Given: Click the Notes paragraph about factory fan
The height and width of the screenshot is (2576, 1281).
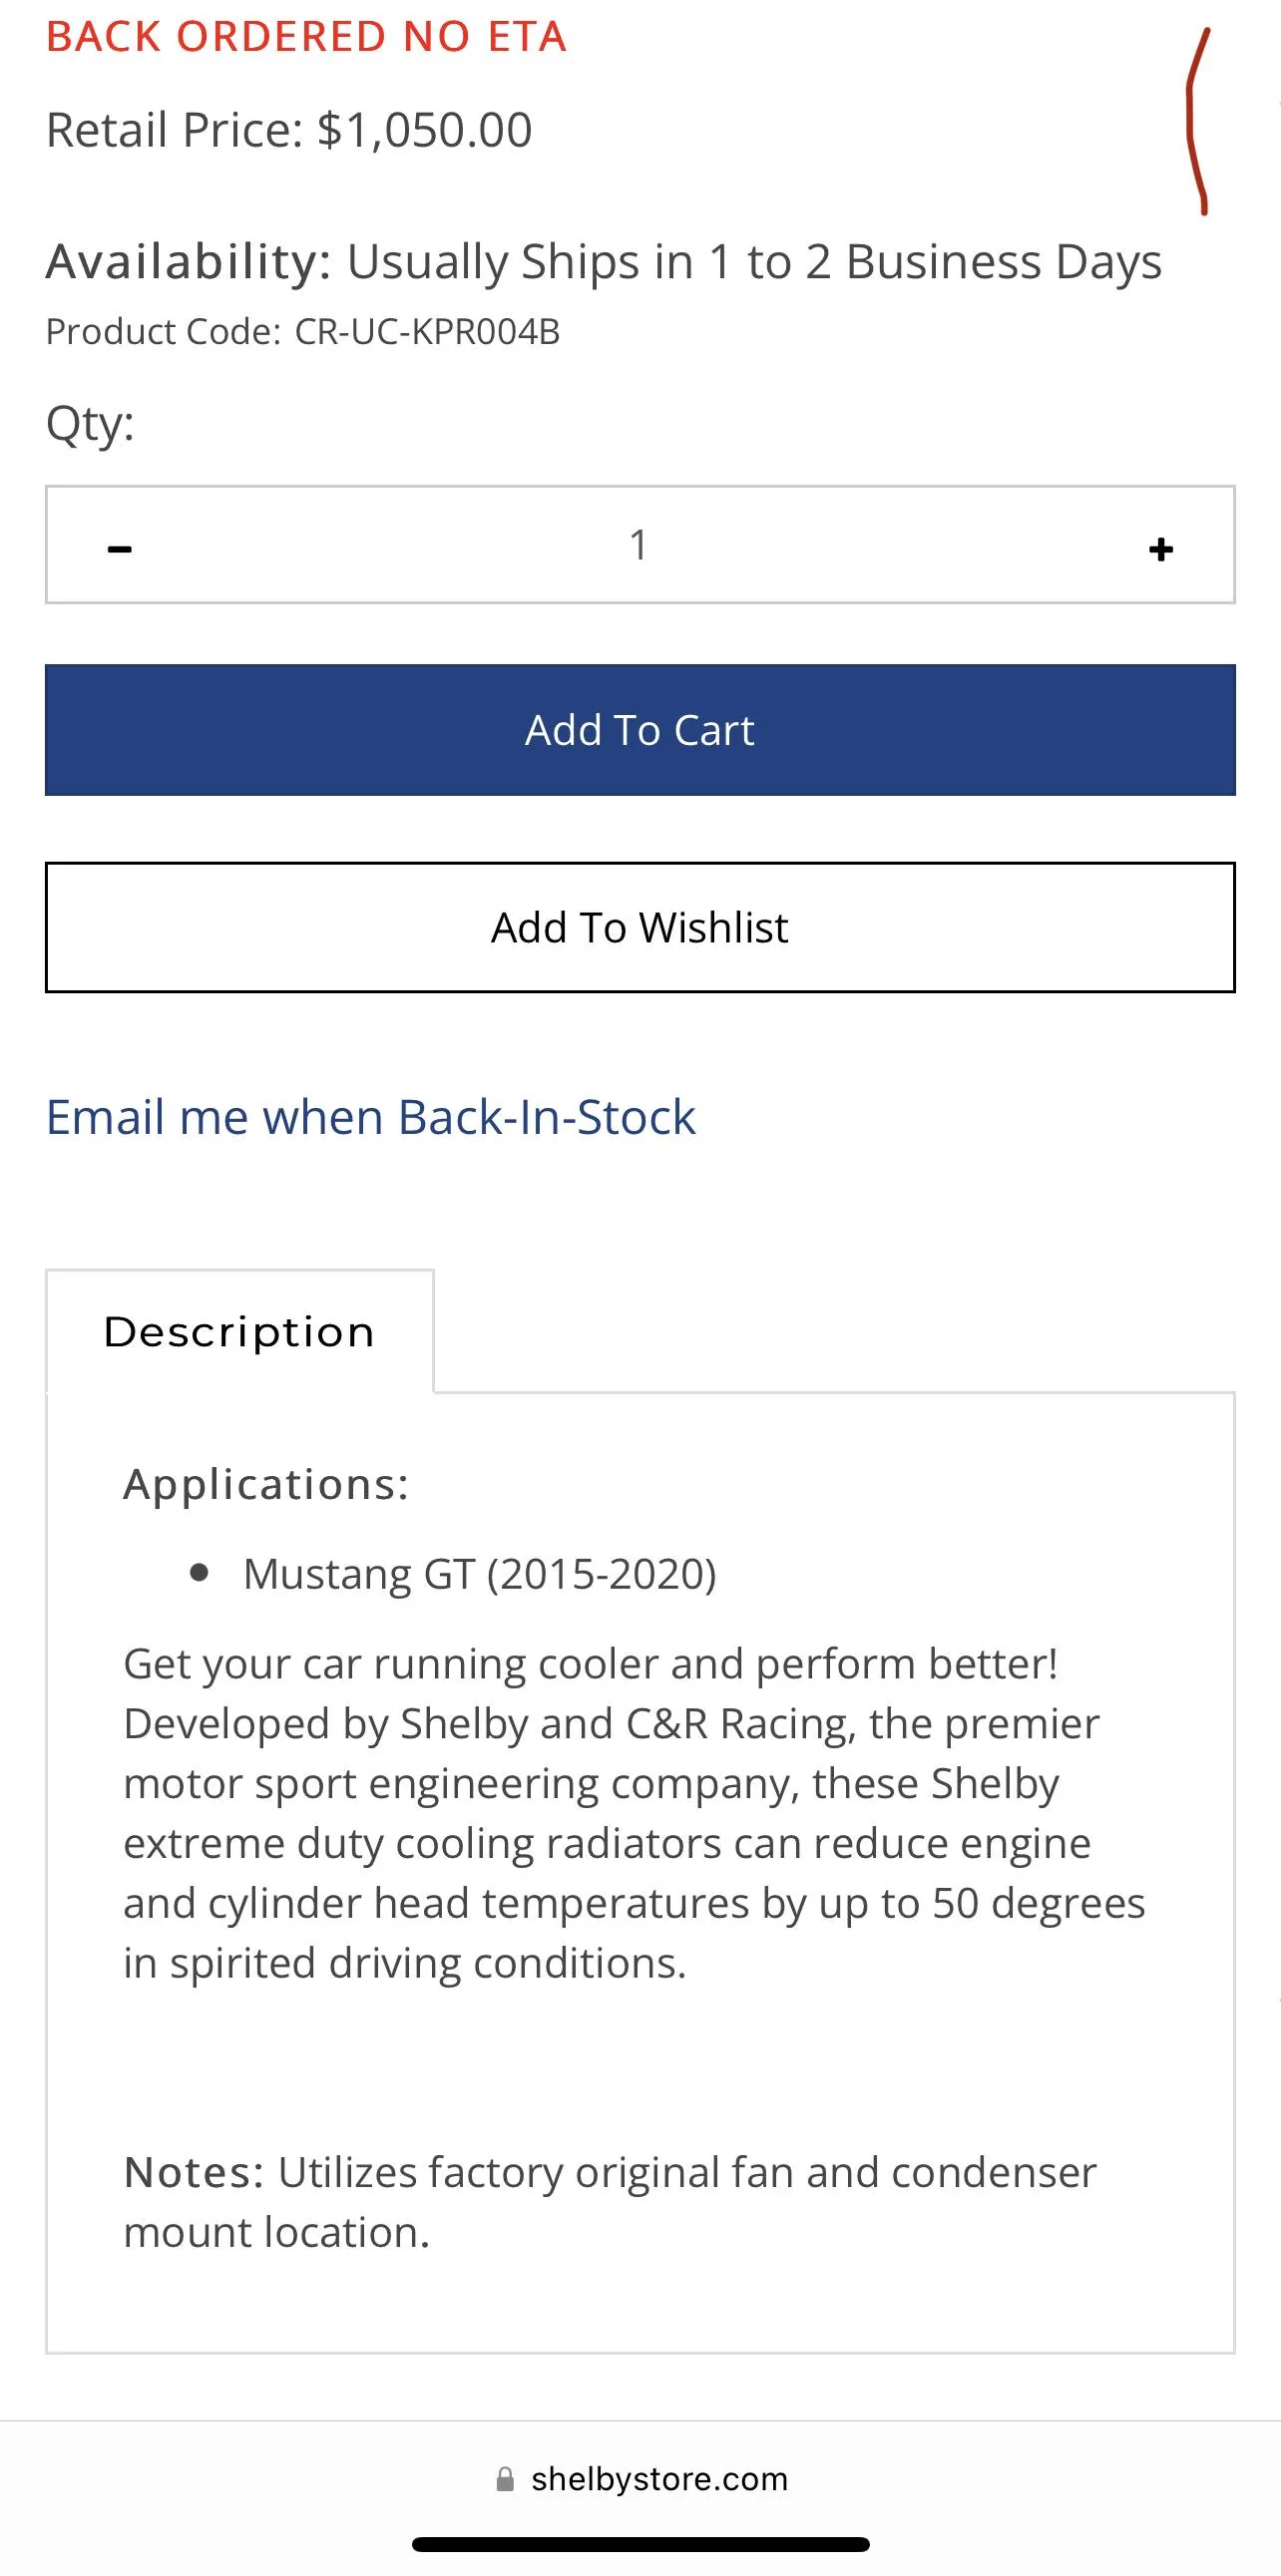Looking at the screenshot, I should pyautogui.click(x=610, y=2202).
